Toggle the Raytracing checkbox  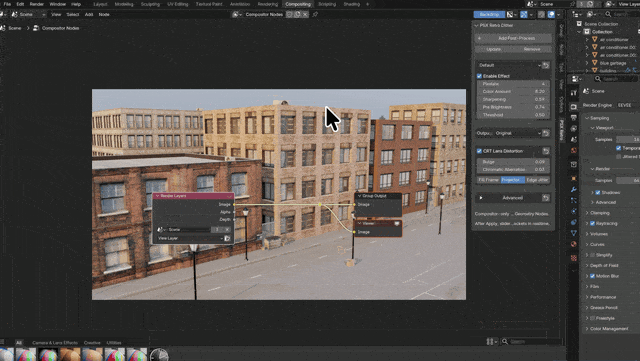coord(592,223)
